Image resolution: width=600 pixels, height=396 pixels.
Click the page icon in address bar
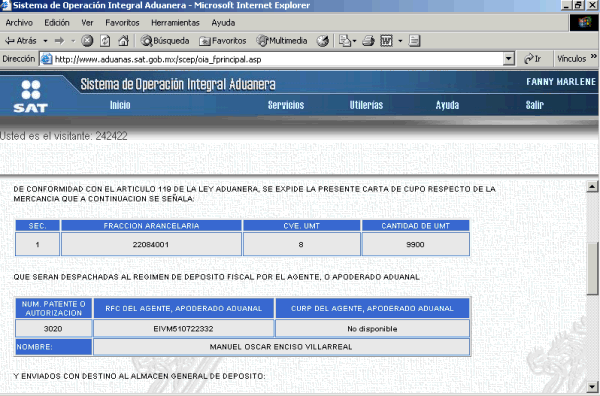47,59
